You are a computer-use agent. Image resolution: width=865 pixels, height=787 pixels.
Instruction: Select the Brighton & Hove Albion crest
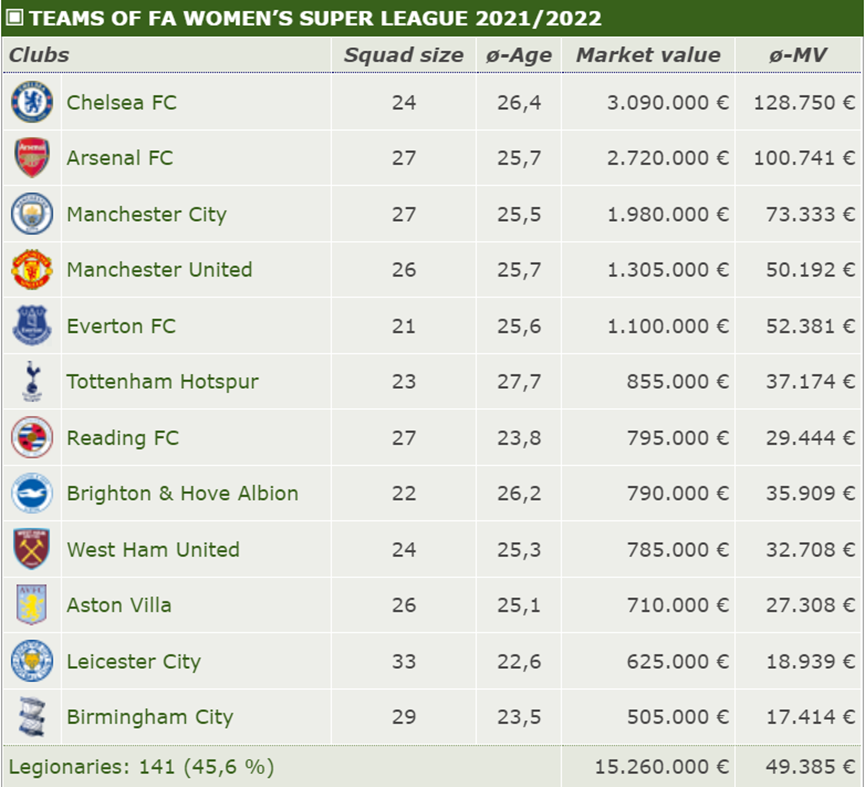point(31,494)
